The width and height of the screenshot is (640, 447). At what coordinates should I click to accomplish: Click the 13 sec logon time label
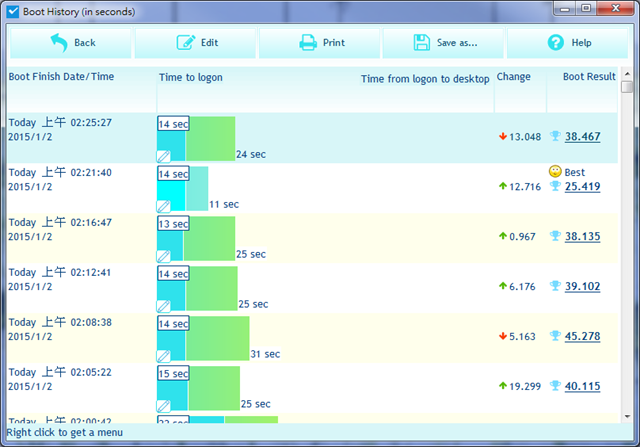click(173, 224)
